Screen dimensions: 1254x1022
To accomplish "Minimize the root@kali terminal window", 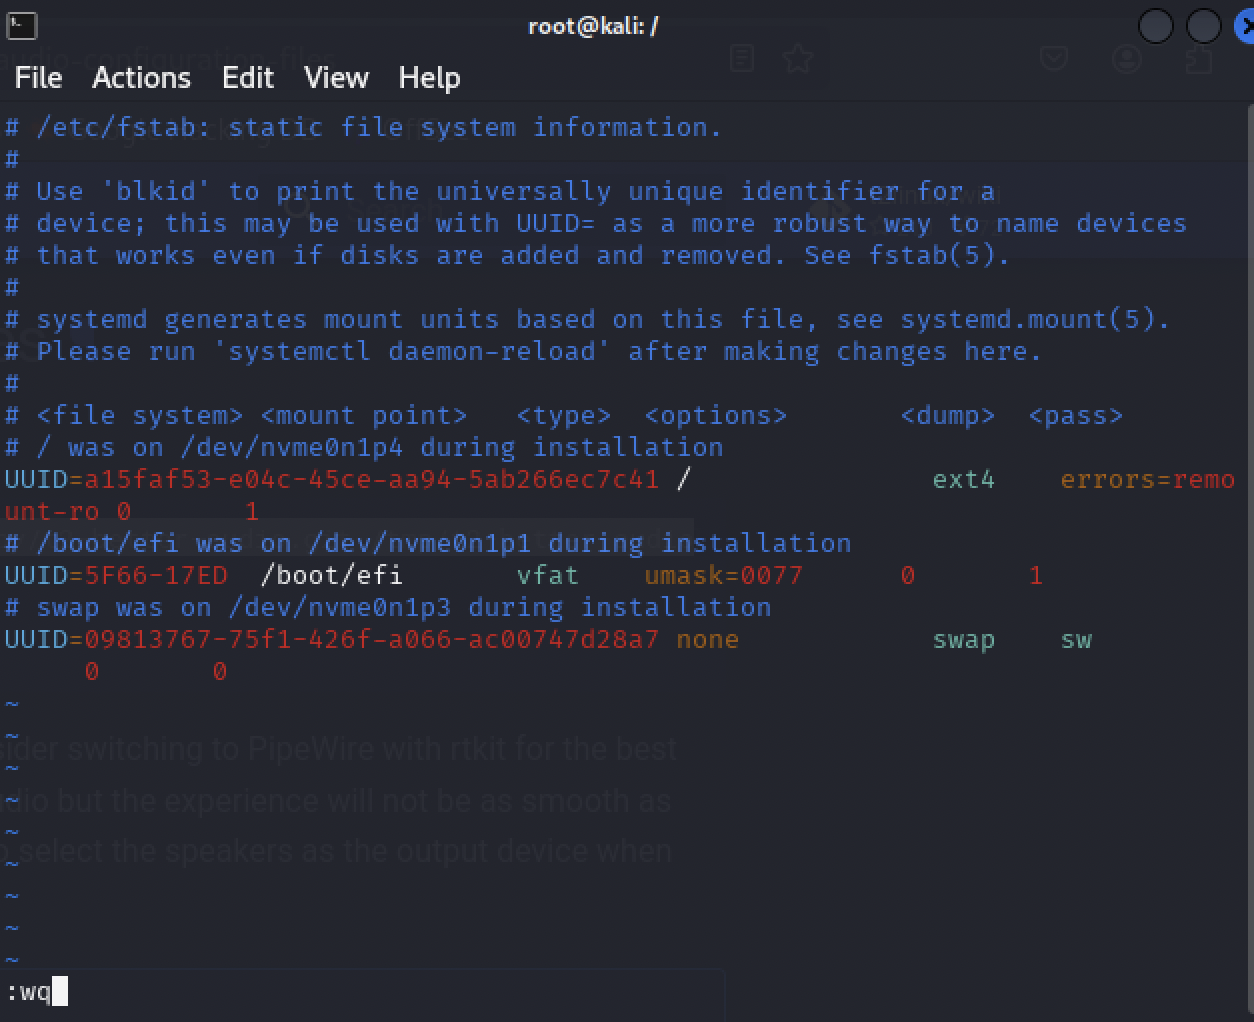I will coord(1155,26).
